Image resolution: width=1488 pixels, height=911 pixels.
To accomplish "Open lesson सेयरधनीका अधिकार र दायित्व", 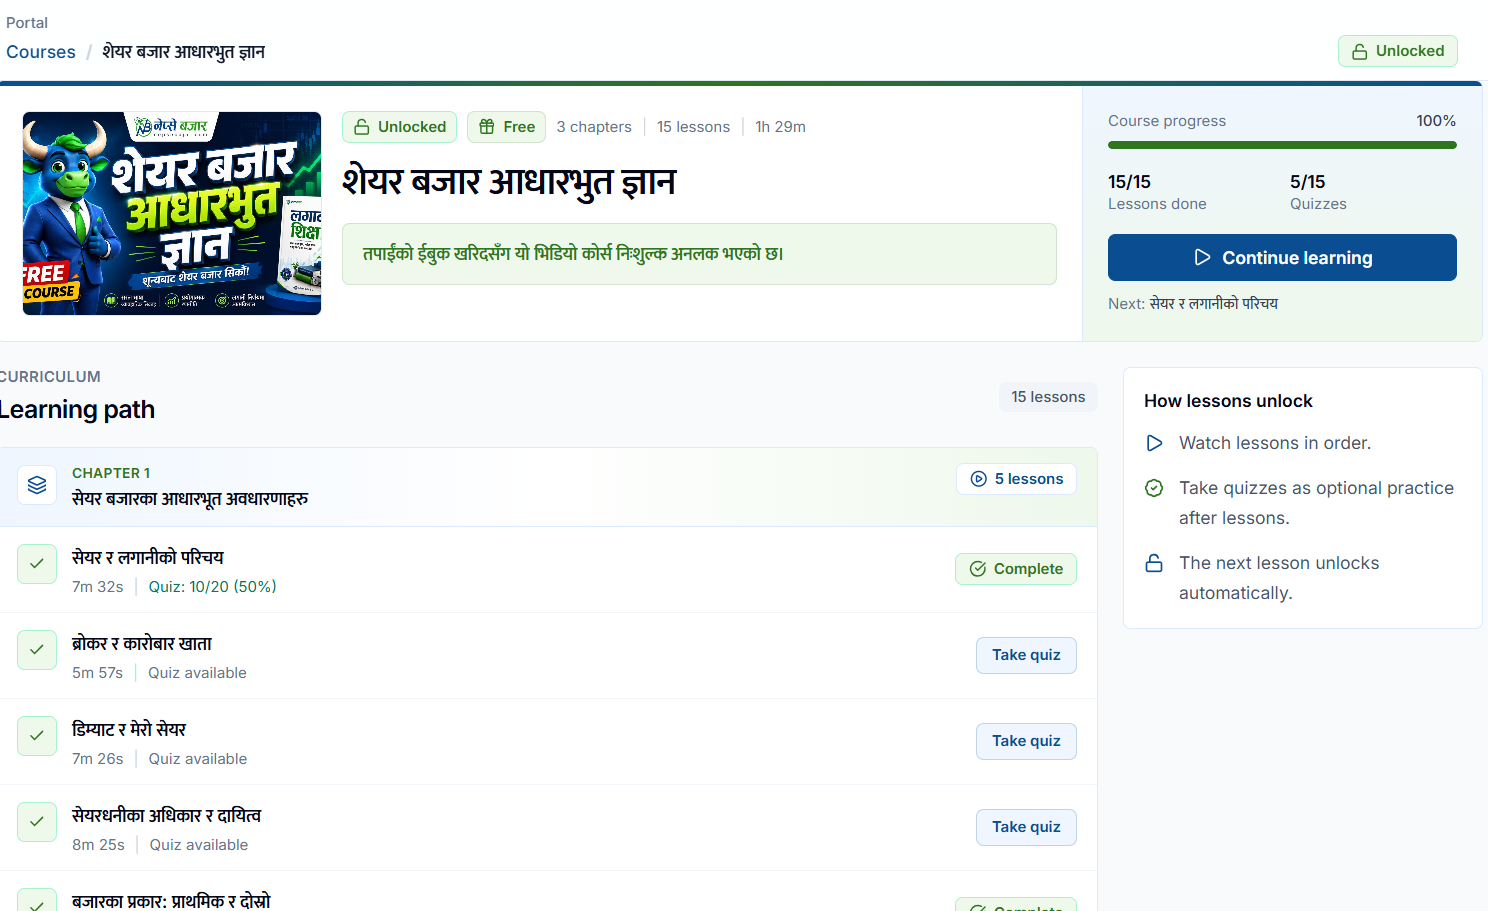I will pyautogui.click(x=166, y=815).
